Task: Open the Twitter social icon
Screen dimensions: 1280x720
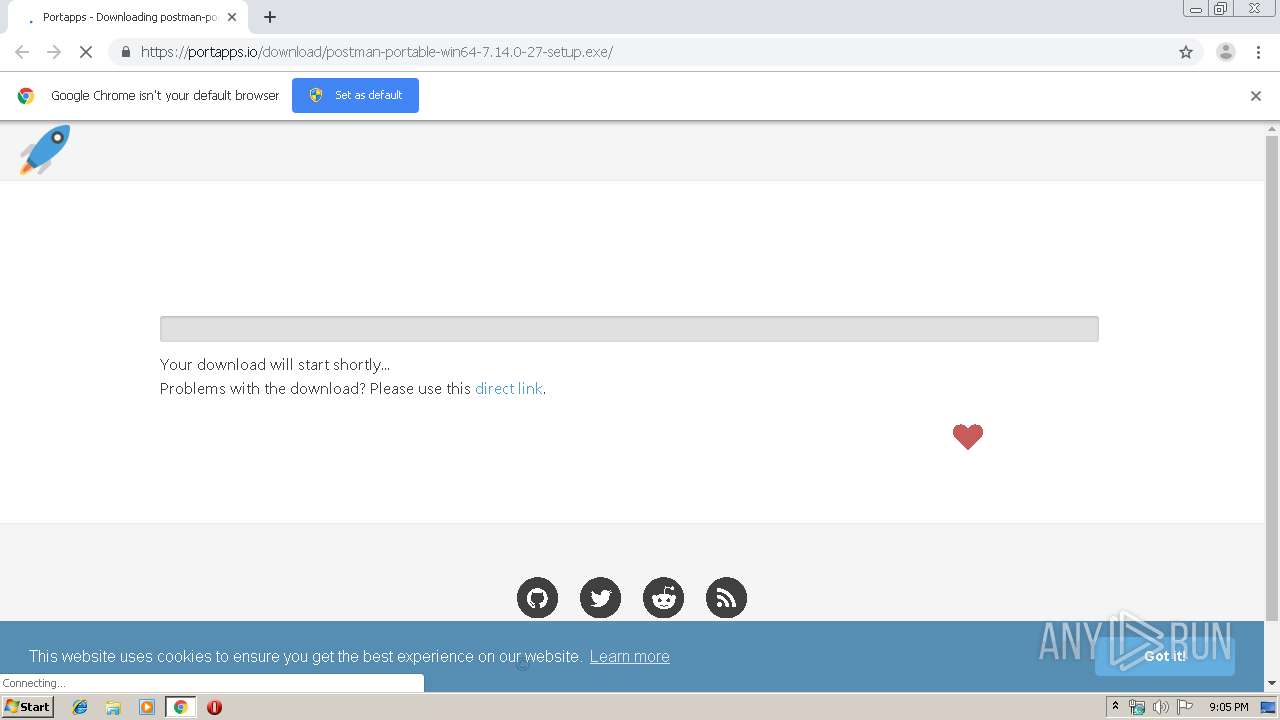Action: point(600,598)
